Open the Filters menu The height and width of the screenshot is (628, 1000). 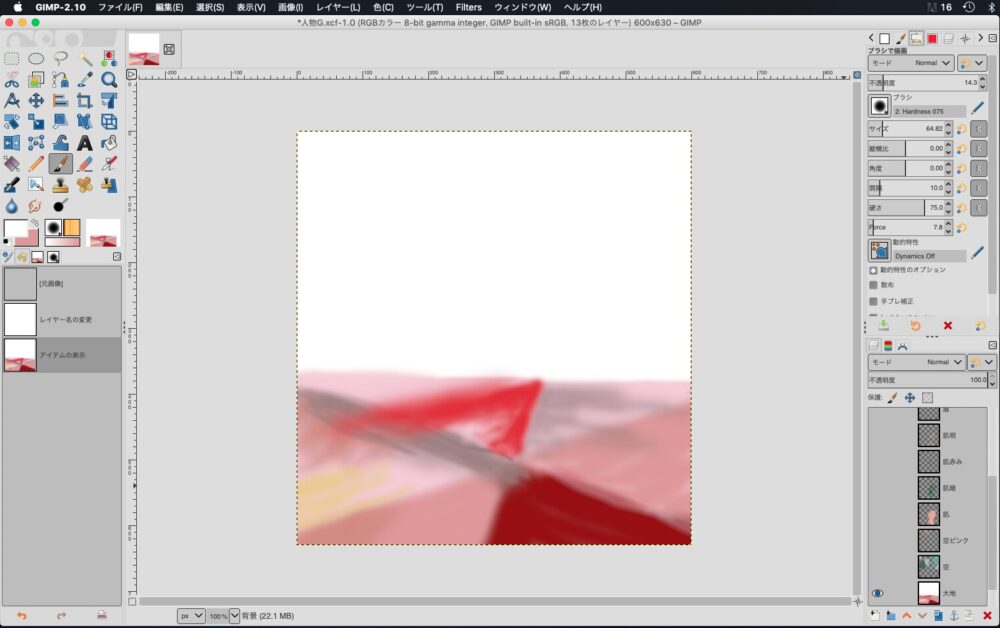468,7
